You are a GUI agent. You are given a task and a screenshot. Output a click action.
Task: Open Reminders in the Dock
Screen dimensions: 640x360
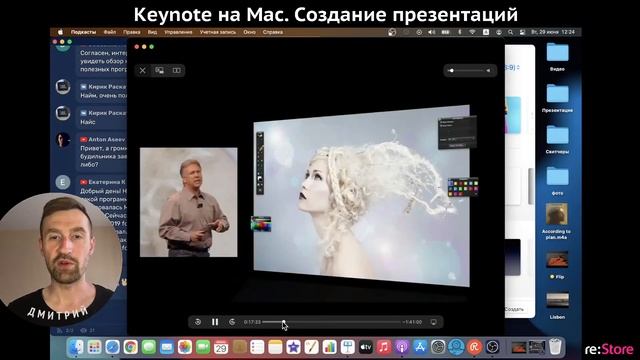pos(257,347)
